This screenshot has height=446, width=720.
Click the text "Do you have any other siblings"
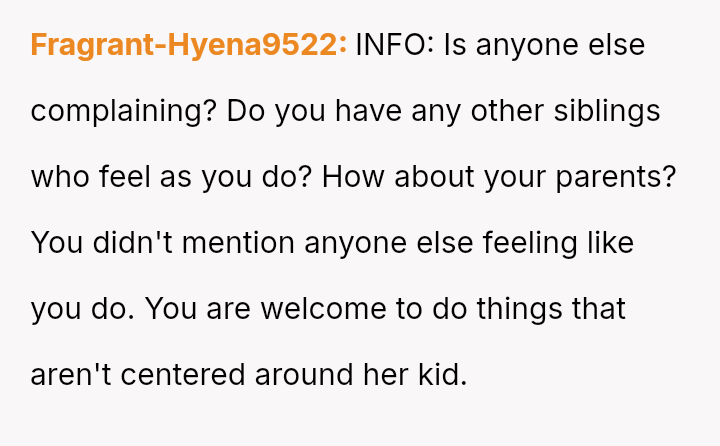443,111
